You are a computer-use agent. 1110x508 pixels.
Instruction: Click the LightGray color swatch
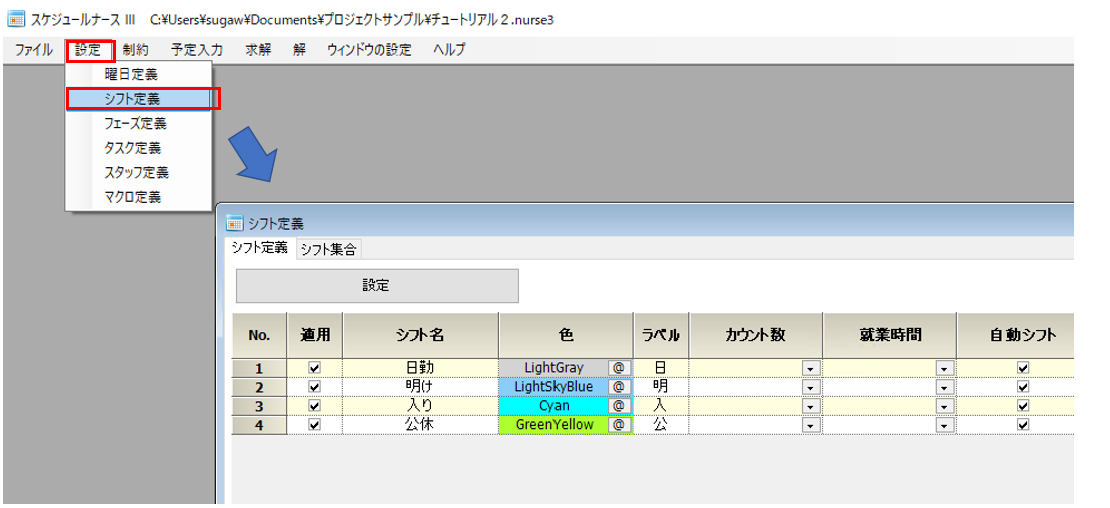(x=554, y=368)
